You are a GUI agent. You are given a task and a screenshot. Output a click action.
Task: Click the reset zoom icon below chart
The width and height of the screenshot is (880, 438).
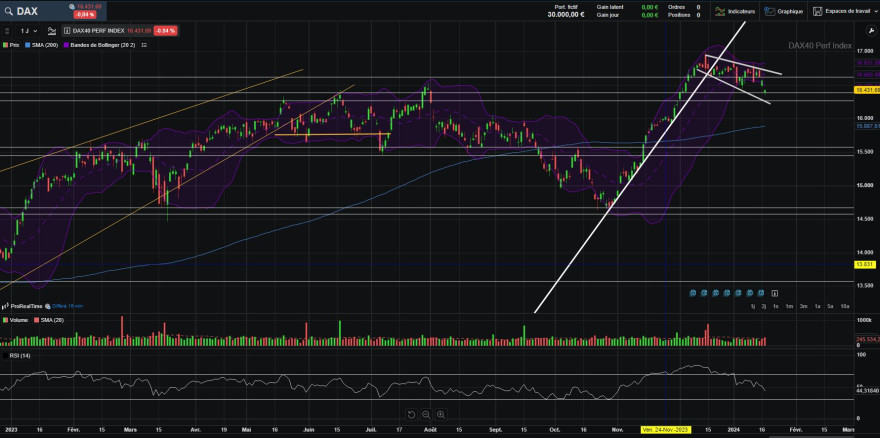tap(411, 415)
